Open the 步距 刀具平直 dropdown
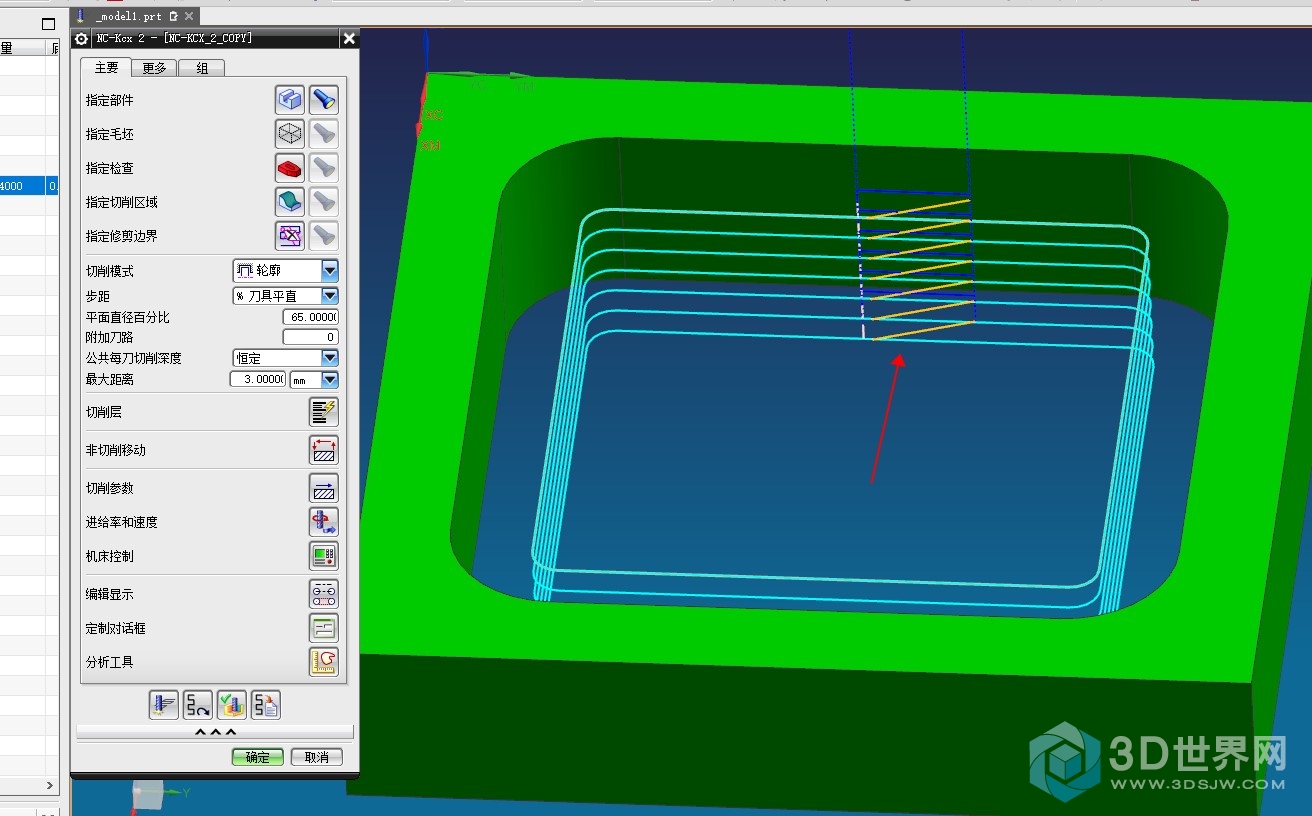 [x=330, y=296]
